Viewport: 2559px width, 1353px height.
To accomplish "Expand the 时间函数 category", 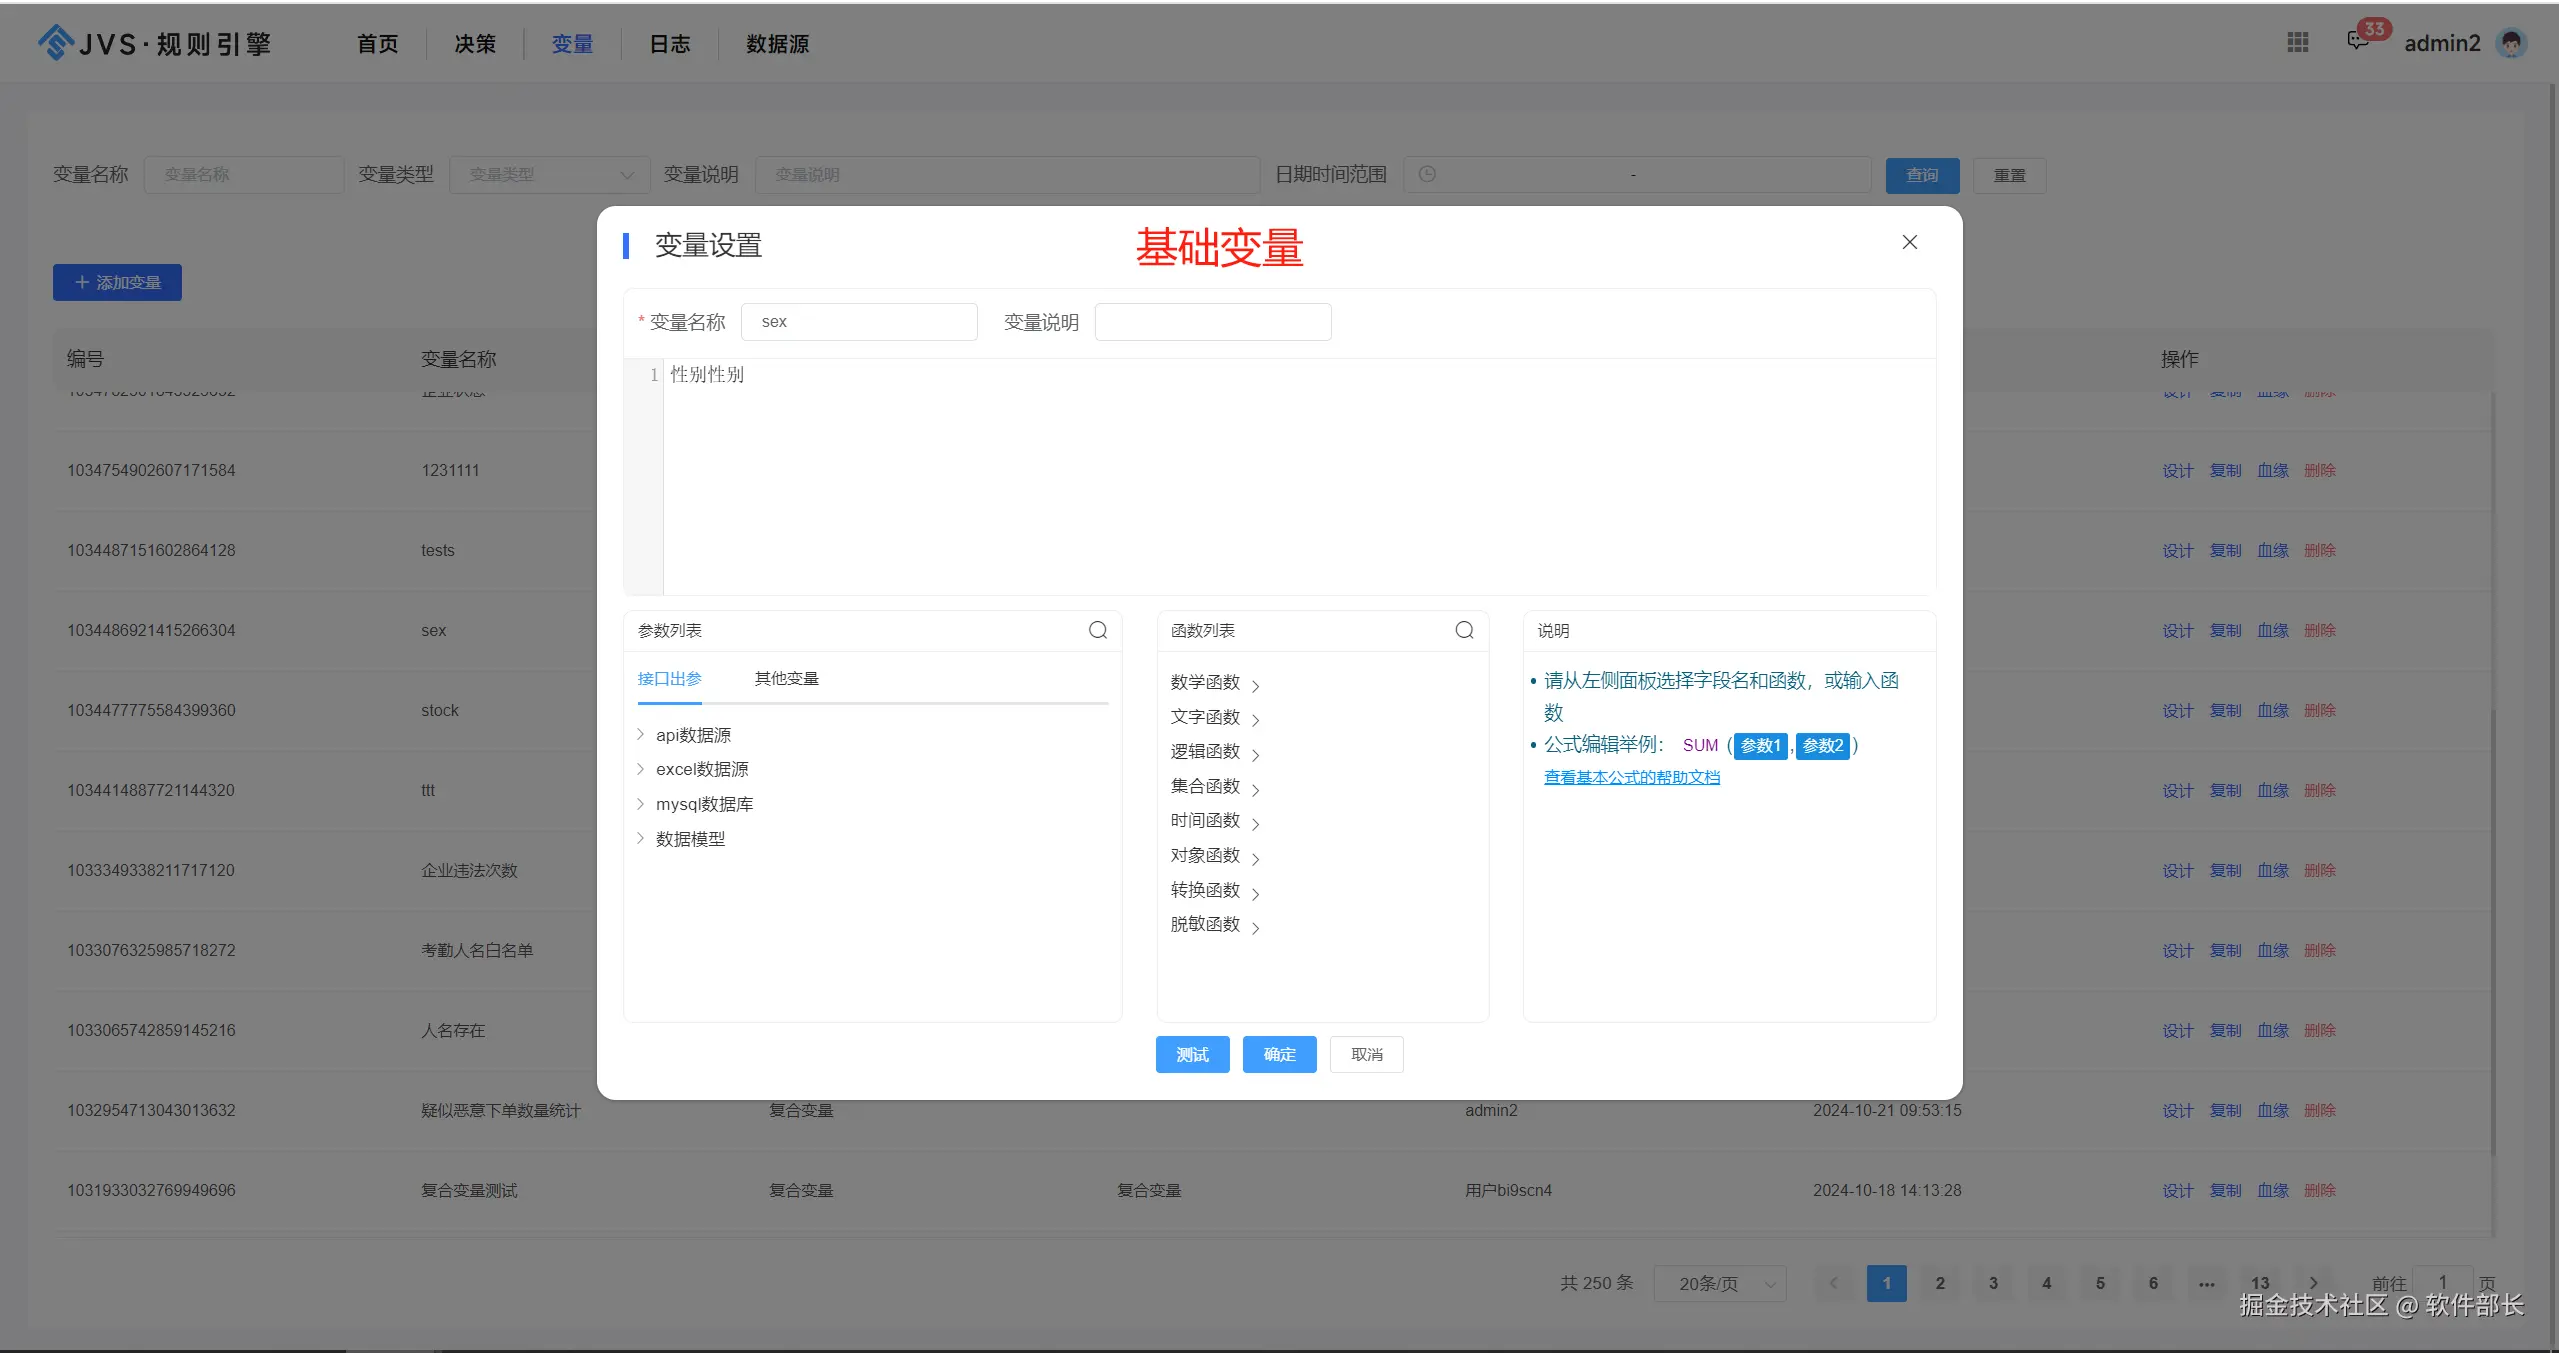I will (x=1214, y=821).
